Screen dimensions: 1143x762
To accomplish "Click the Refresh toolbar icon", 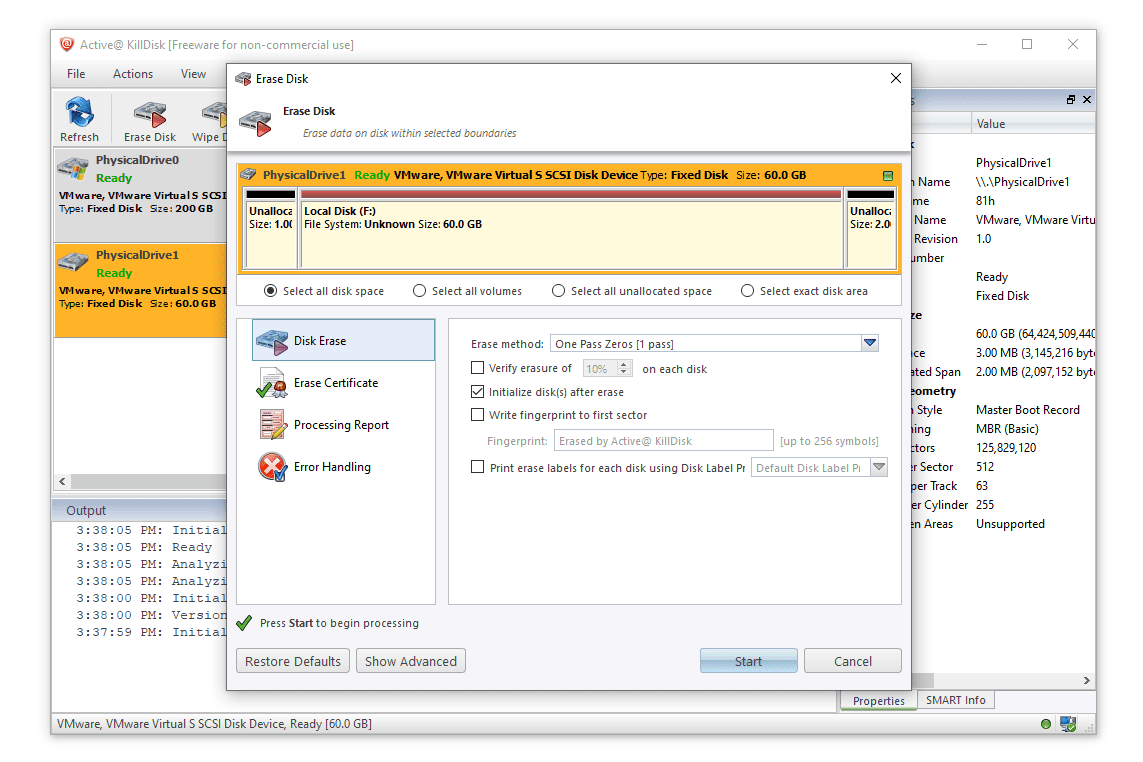I will pos(79,119).
